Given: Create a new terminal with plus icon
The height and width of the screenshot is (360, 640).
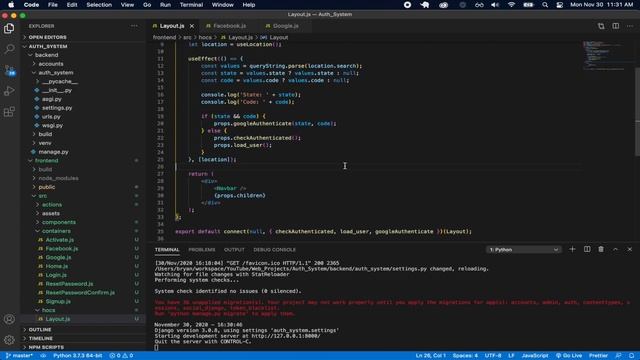Looking at the screenshot, I should (x=572, y=249).
